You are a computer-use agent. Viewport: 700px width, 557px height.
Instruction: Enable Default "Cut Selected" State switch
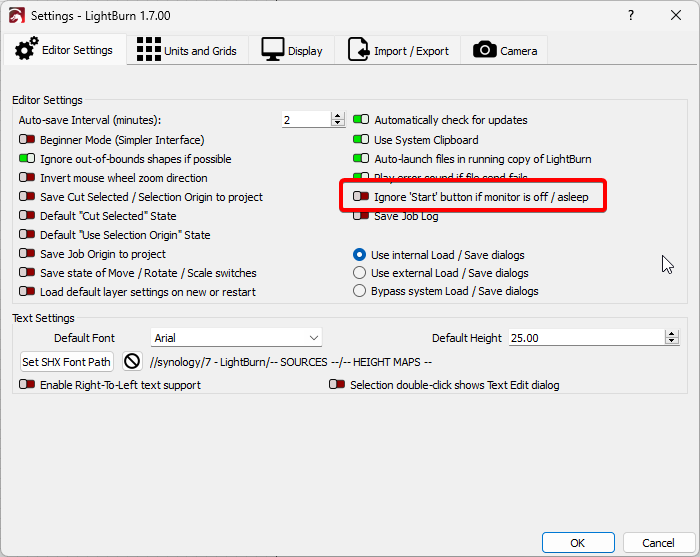tap(27, 216)
